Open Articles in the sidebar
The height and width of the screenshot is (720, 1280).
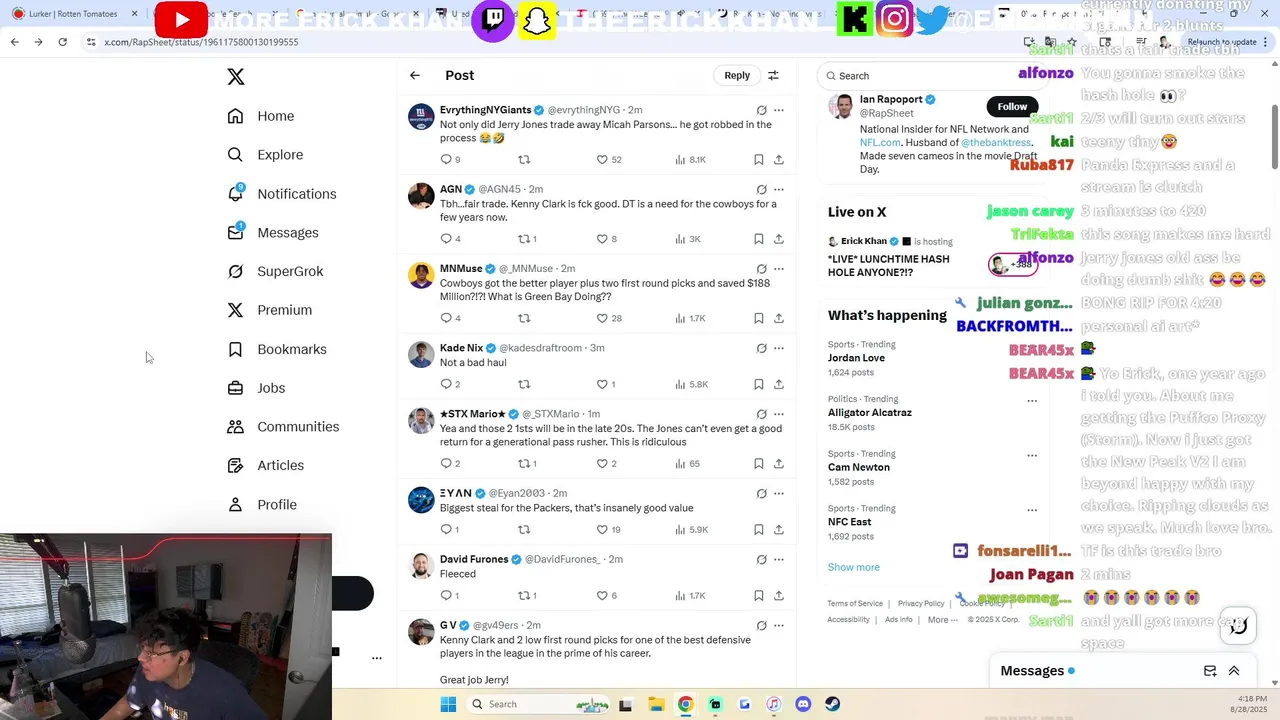click(x=266, y=465)
